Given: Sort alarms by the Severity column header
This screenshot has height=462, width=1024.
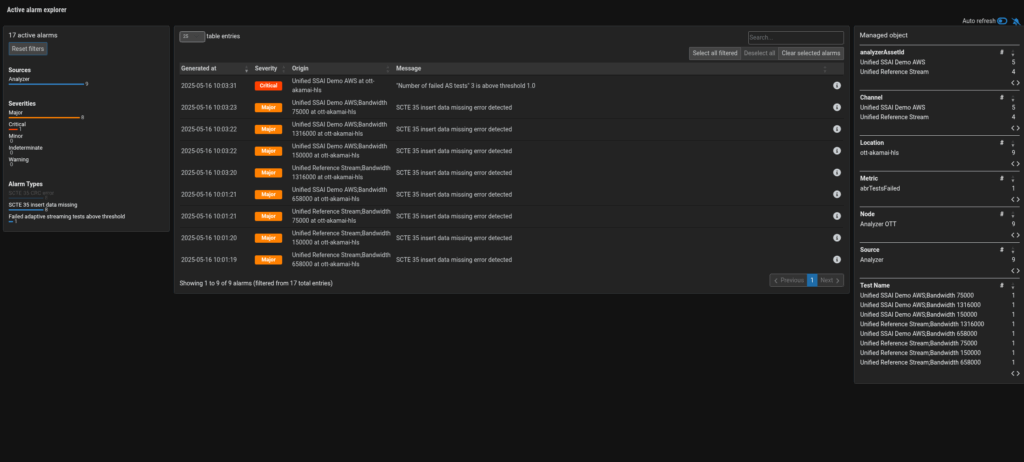Looking at the screenshot, I should click(x=268, y=68).
